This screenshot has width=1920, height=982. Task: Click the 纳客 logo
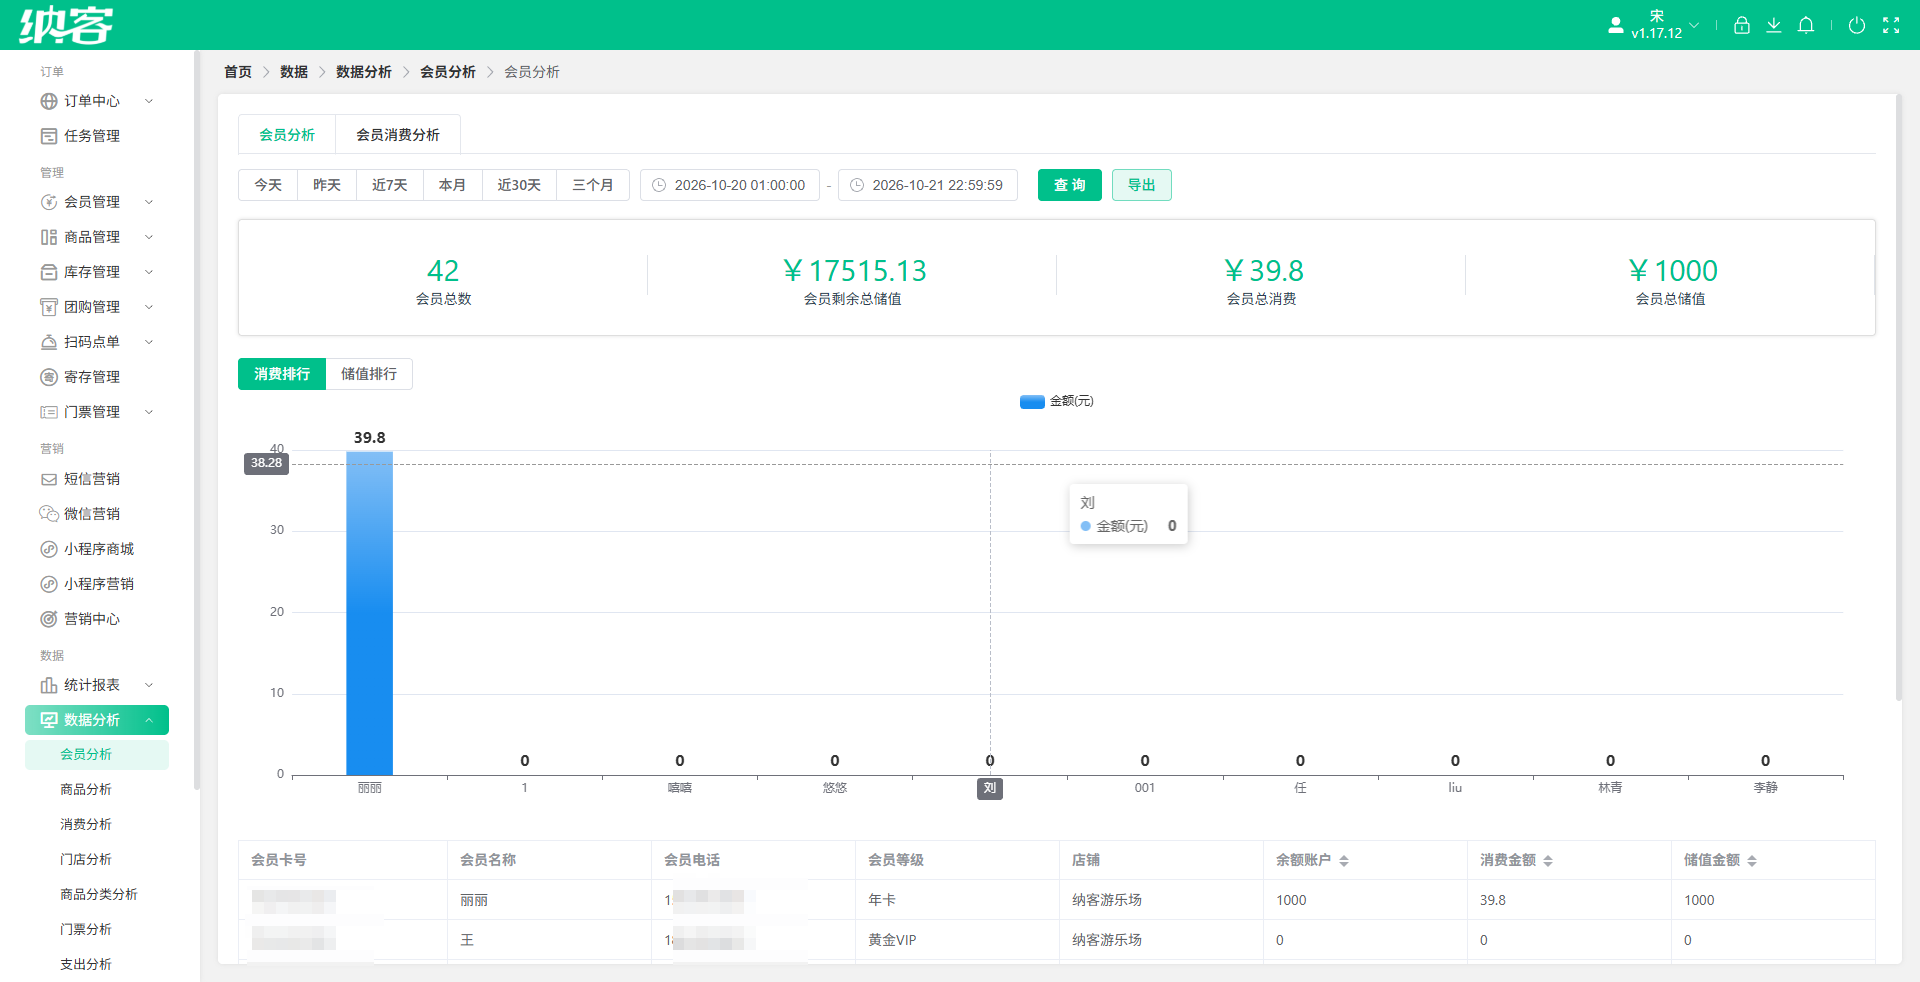[66, 25]
